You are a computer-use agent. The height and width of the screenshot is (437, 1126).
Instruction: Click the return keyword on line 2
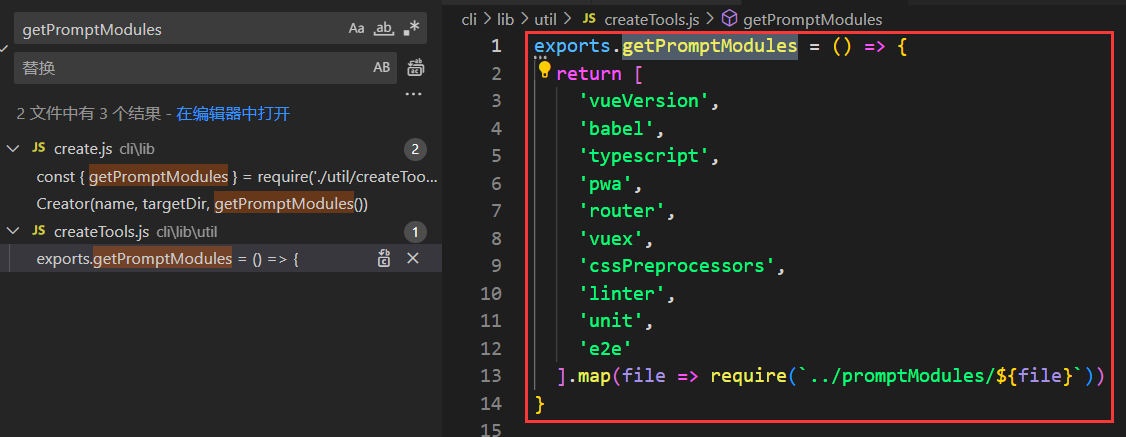pos(589,73)
